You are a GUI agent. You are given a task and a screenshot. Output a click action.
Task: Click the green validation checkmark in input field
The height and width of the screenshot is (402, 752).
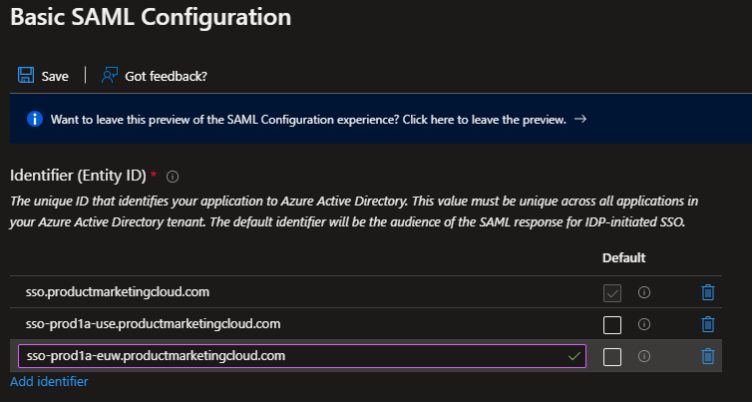(x=574, y=356)
